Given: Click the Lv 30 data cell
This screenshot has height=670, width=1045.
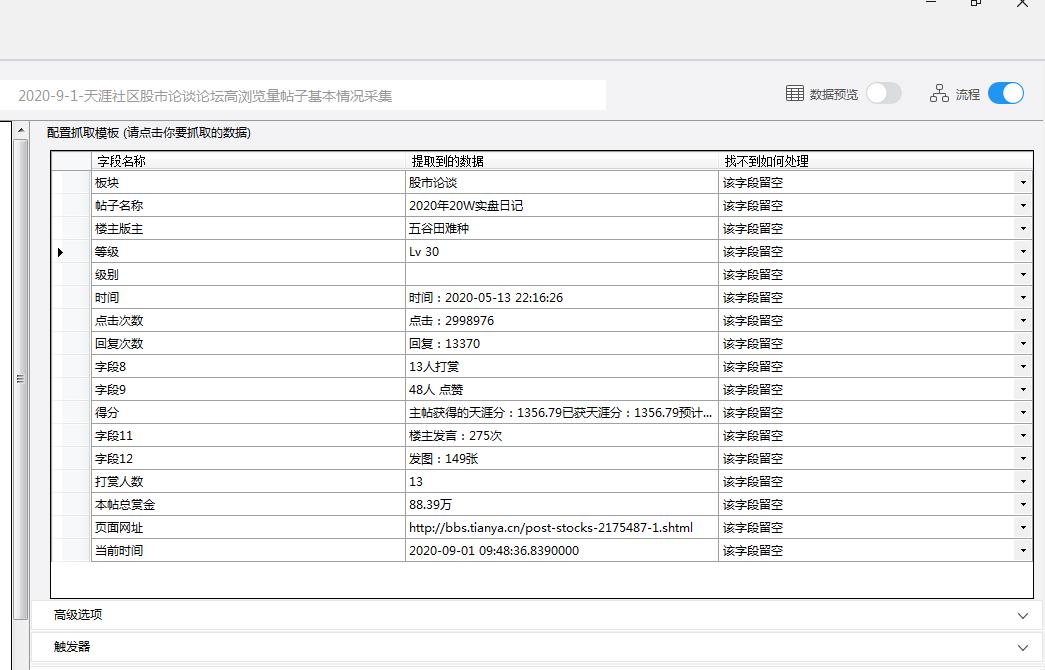Looking at the screenshot, I should click(562, 251).
